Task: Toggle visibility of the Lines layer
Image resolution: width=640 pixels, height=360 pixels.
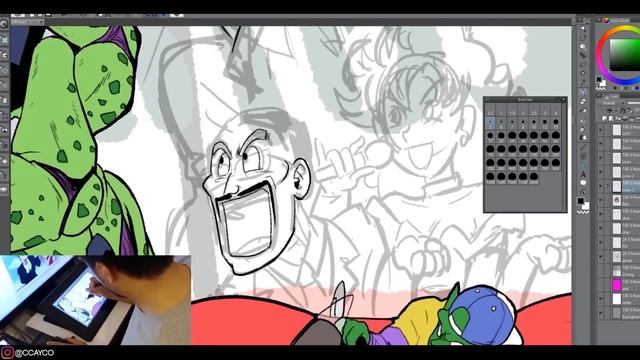Action: click(x=600, y=158)
